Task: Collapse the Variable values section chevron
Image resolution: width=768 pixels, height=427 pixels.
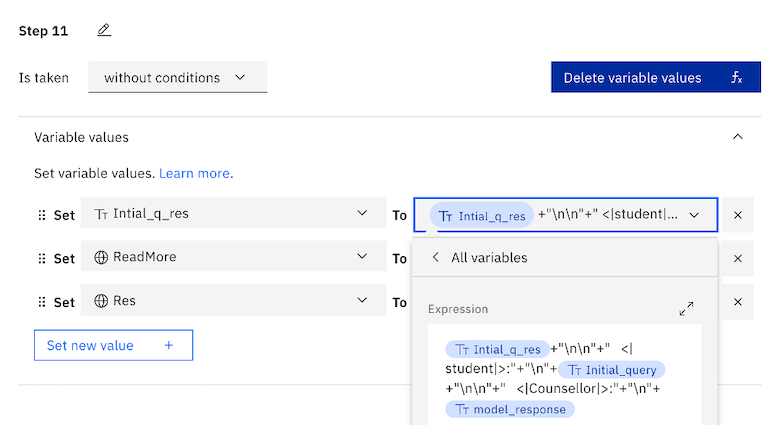Action: pyautogui.click(x=738, y=137)
